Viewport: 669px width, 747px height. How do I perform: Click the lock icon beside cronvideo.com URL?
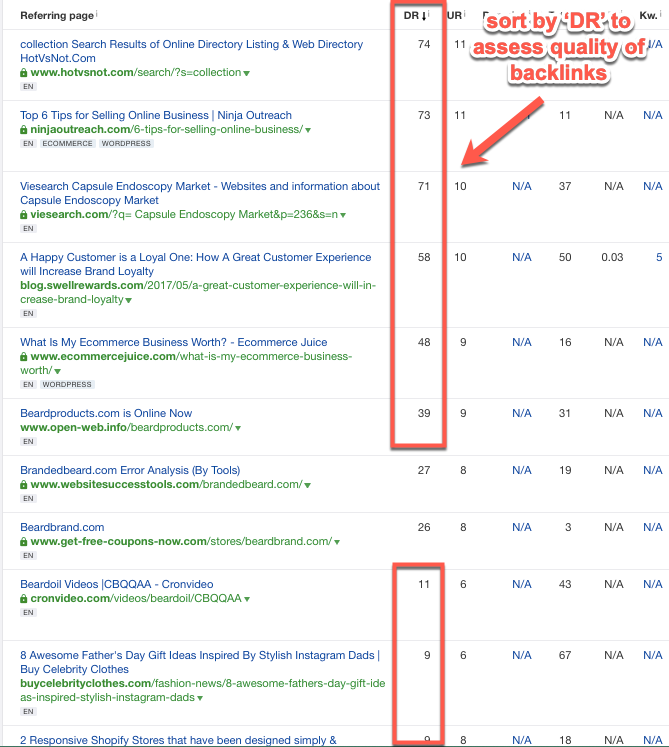tap(24, 599)
